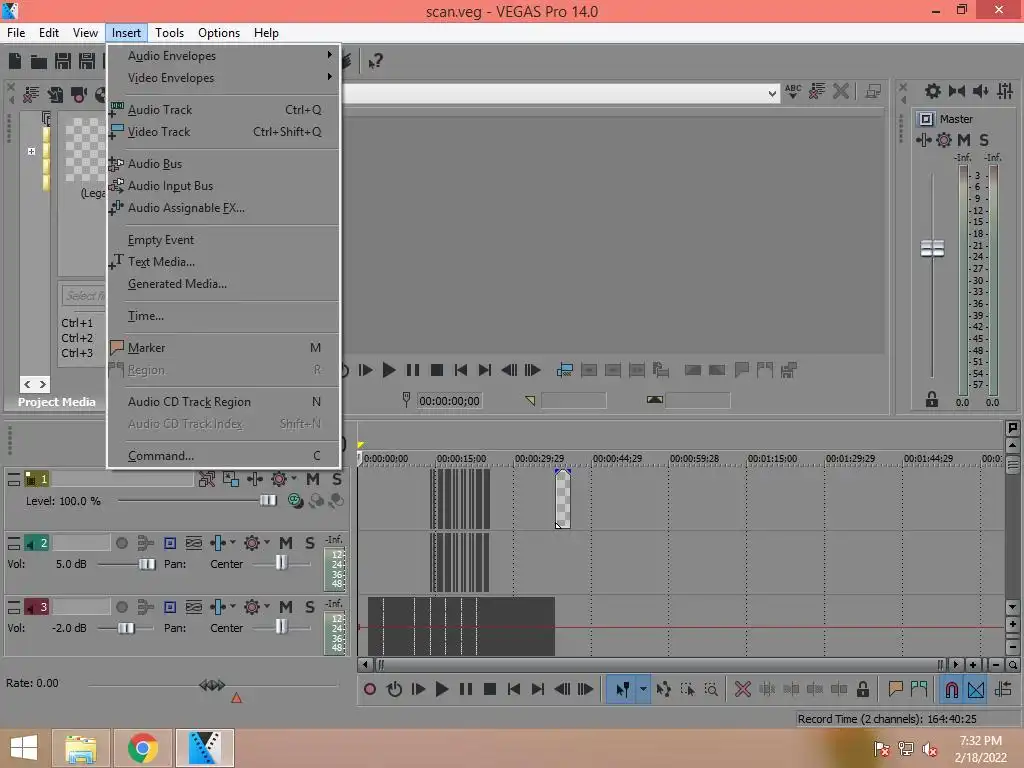Select Audio CD Track Region menu entry
Image resolution: width=1024 pixels, height=768 pixels.
point(223,402)
